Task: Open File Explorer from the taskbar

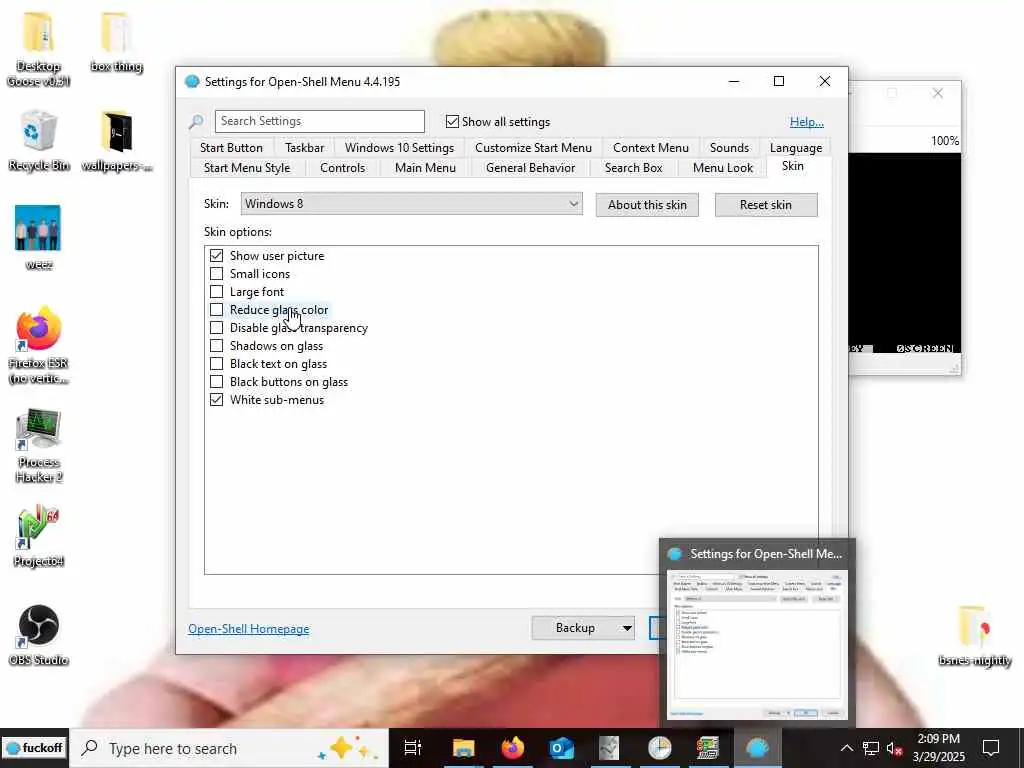Action: tap(463, 748)
